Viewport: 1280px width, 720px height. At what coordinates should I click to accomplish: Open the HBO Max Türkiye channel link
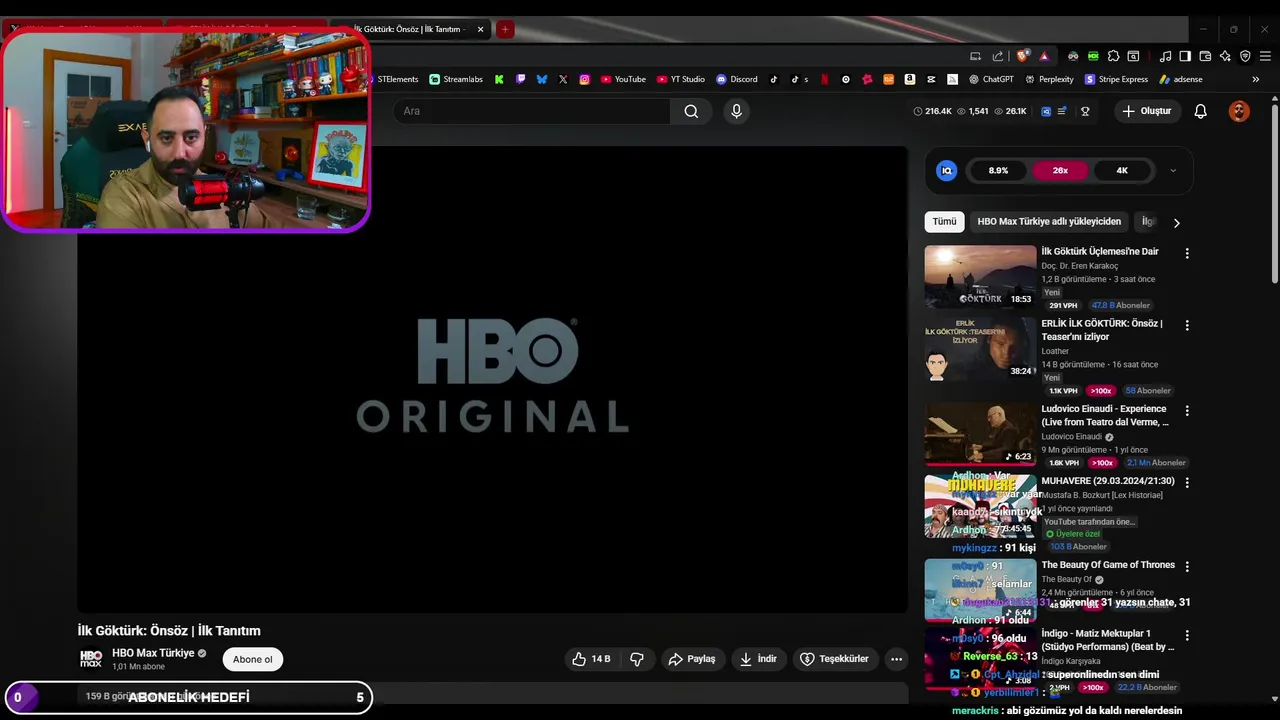click(153, 653)
